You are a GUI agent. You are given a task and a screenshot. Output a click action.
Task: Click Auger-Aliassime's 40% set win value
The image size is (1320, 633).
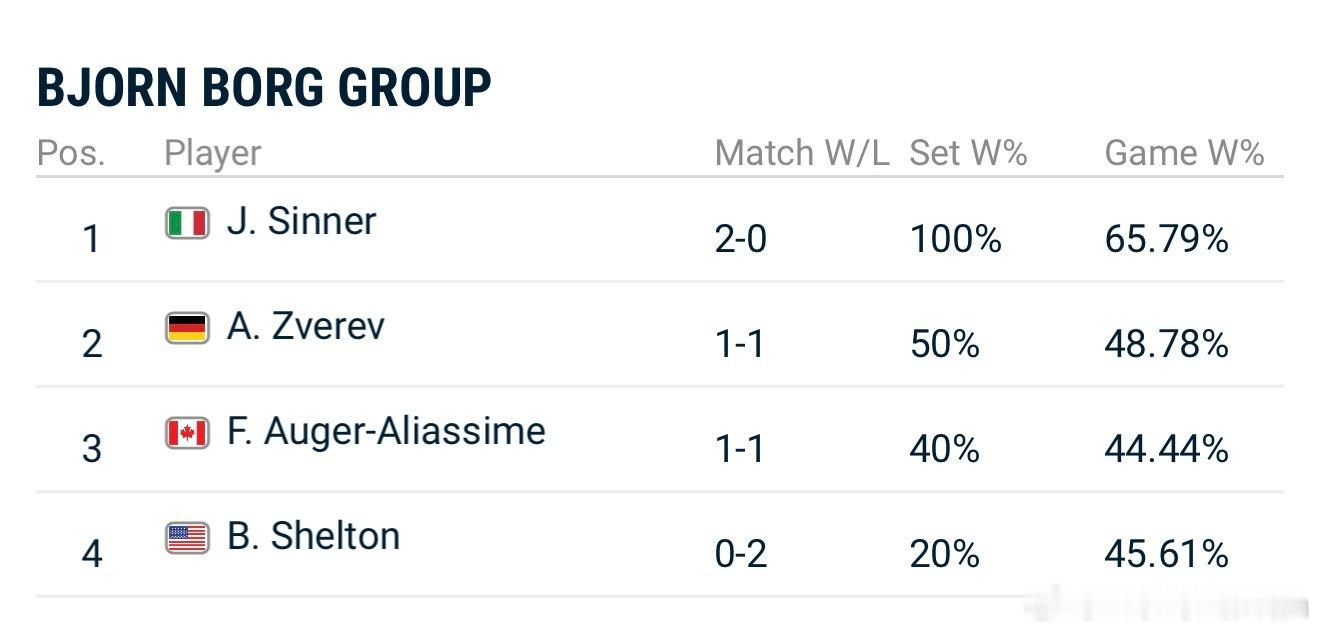944,450
